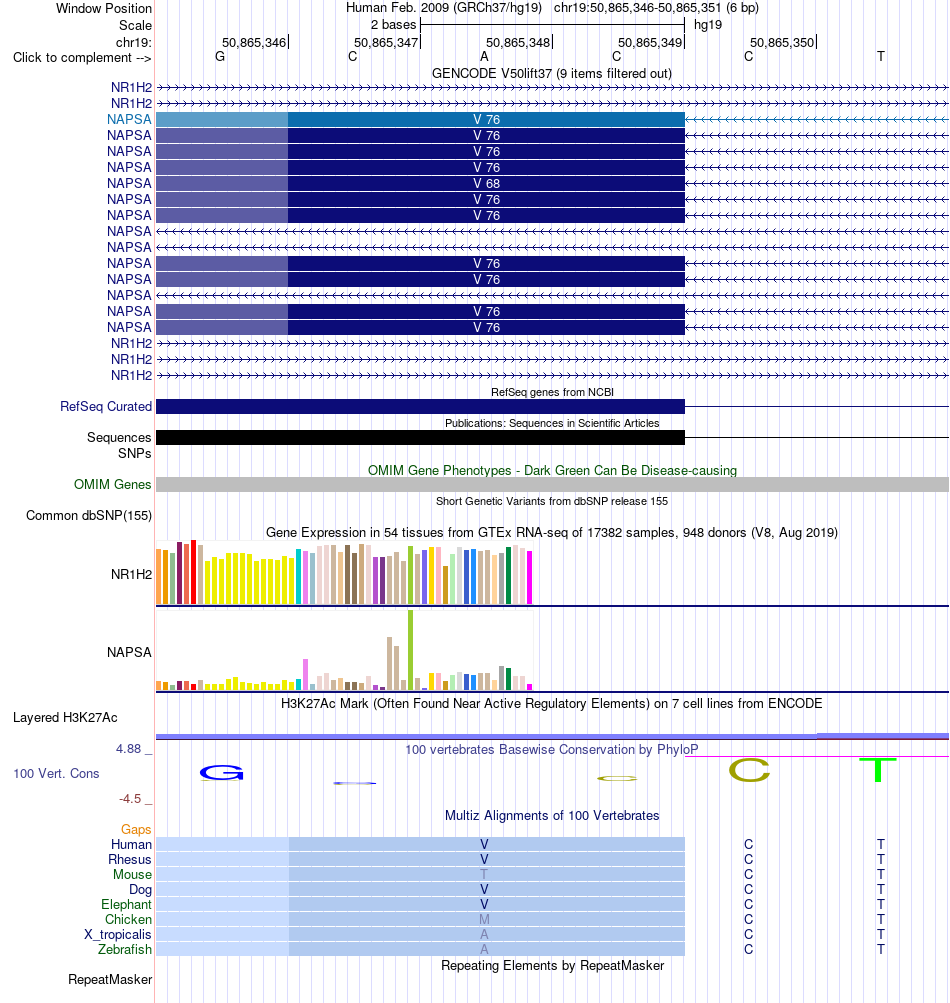Click the tallest green bar in NAPSA expression chart
This screenshot has height=1003, width=950.
point(411,650)
